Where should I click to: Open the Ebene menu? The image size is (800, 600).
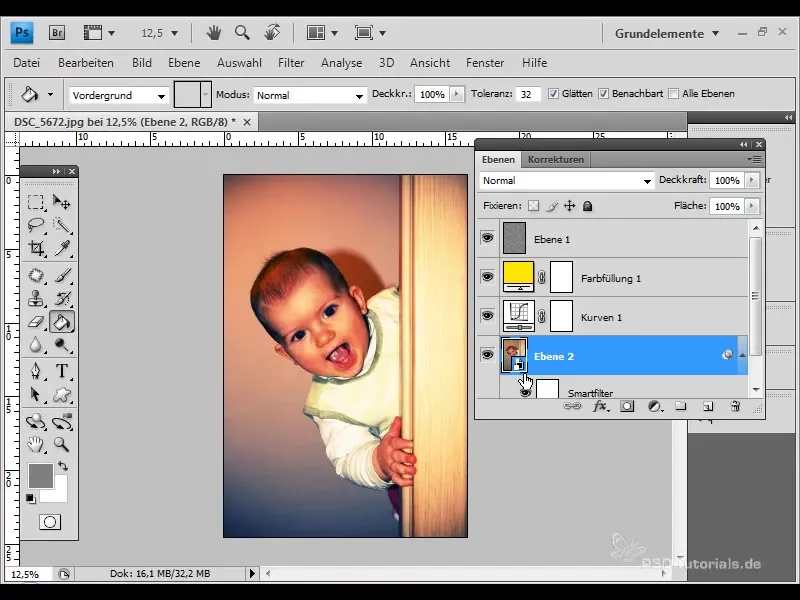tap(184, 63)
